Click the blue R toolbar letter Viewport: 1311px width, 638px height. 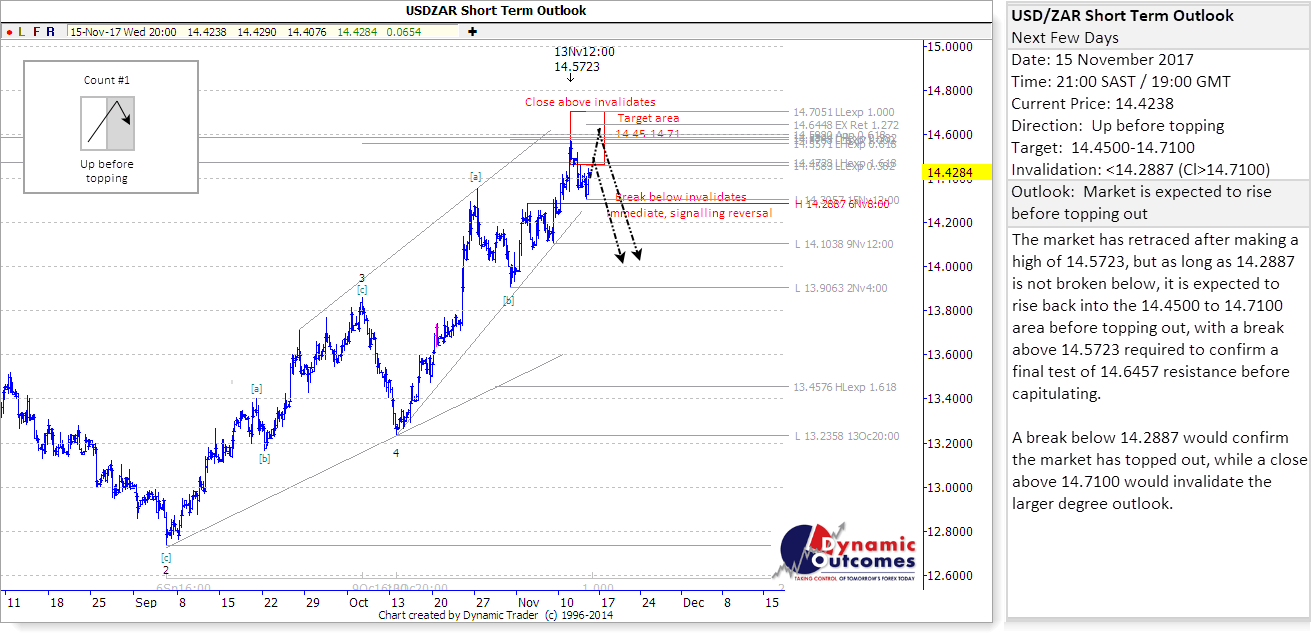coord(52,32)
